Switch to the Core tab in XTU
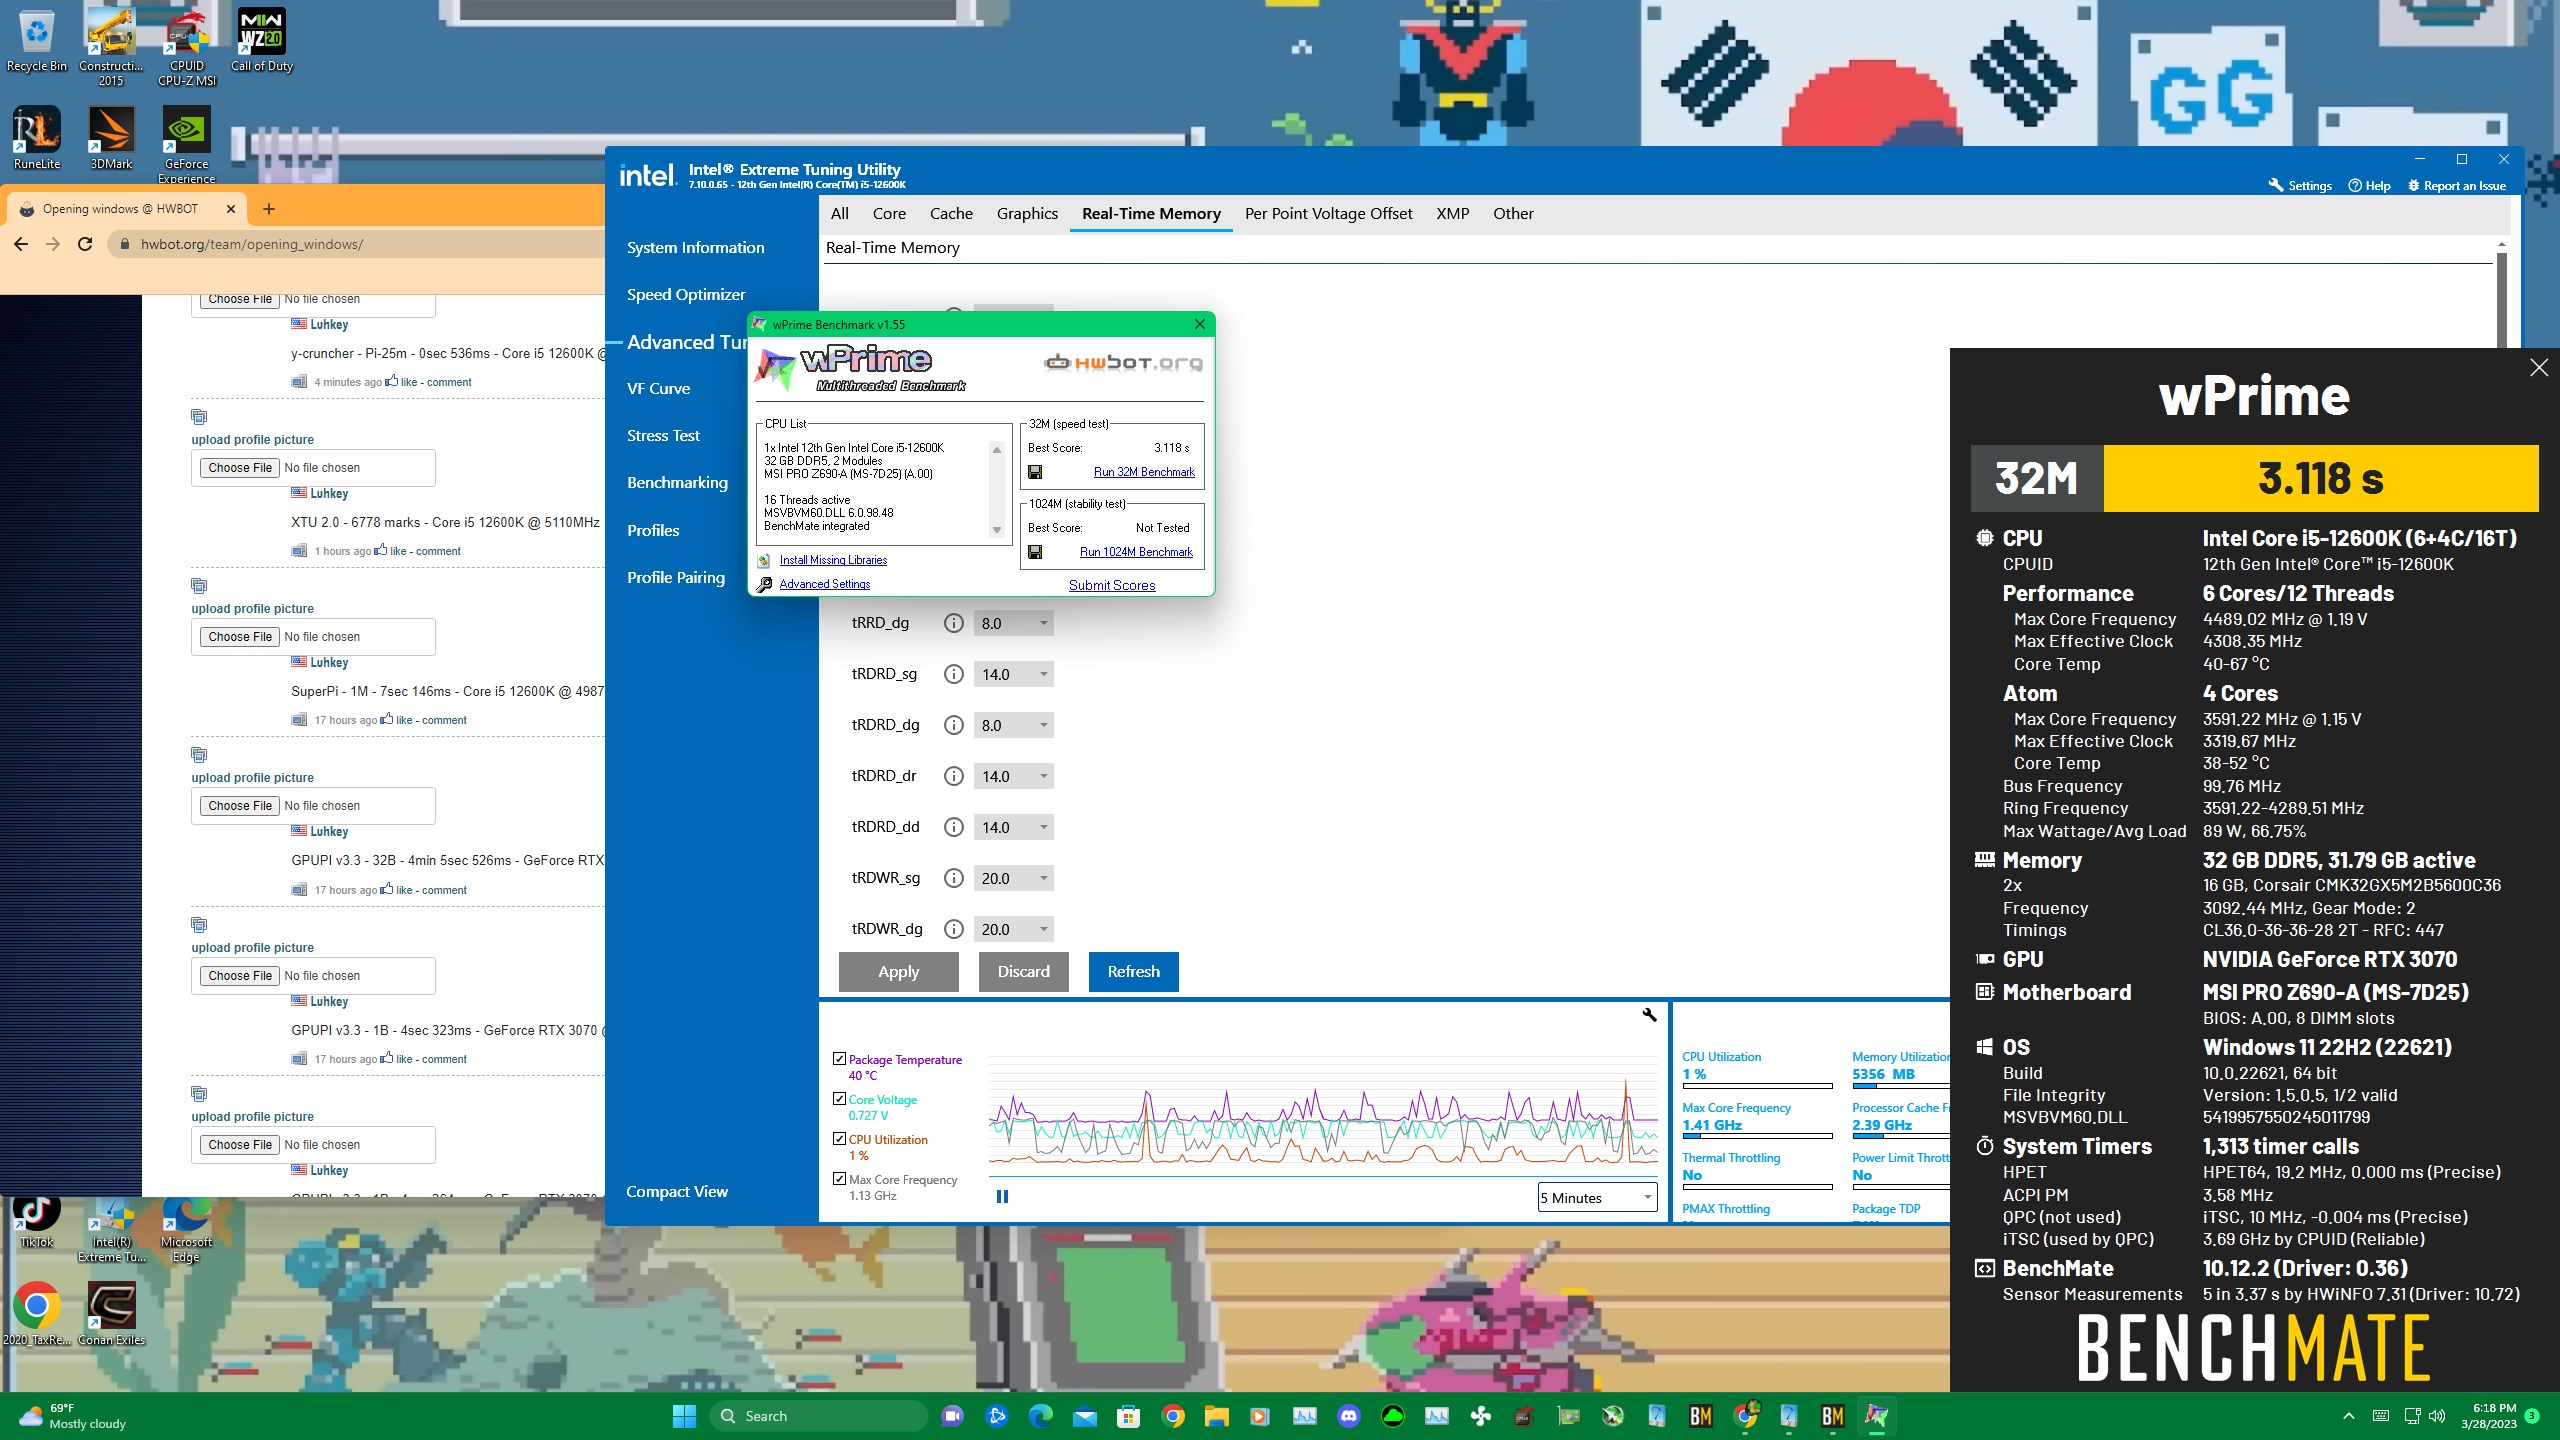 pyautogui.click(x=889, y=213)
